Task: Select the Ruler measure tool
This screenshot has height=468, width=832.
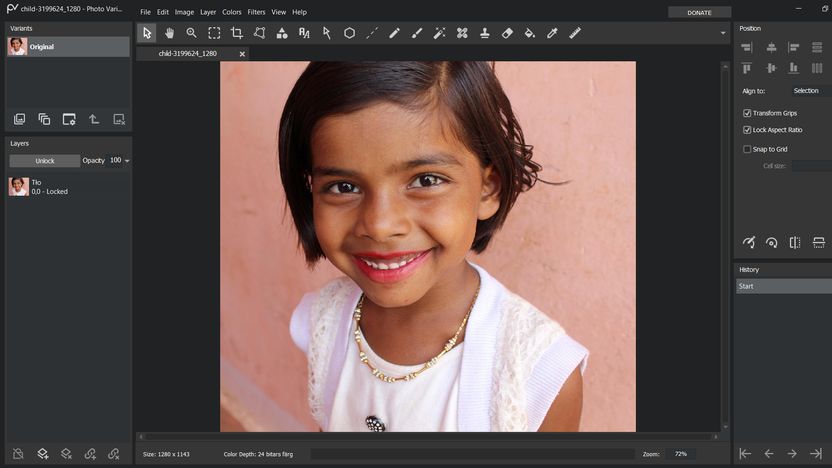Action: tap(575, 33)
